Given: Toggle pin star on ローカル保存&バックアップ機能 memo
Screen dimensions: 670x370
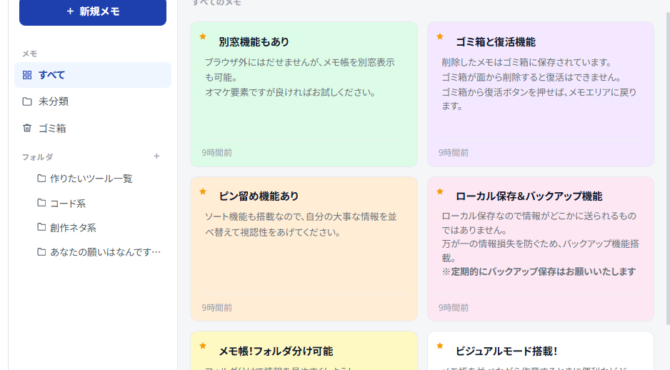Looking at the screenshot, I should coord(440,191).
